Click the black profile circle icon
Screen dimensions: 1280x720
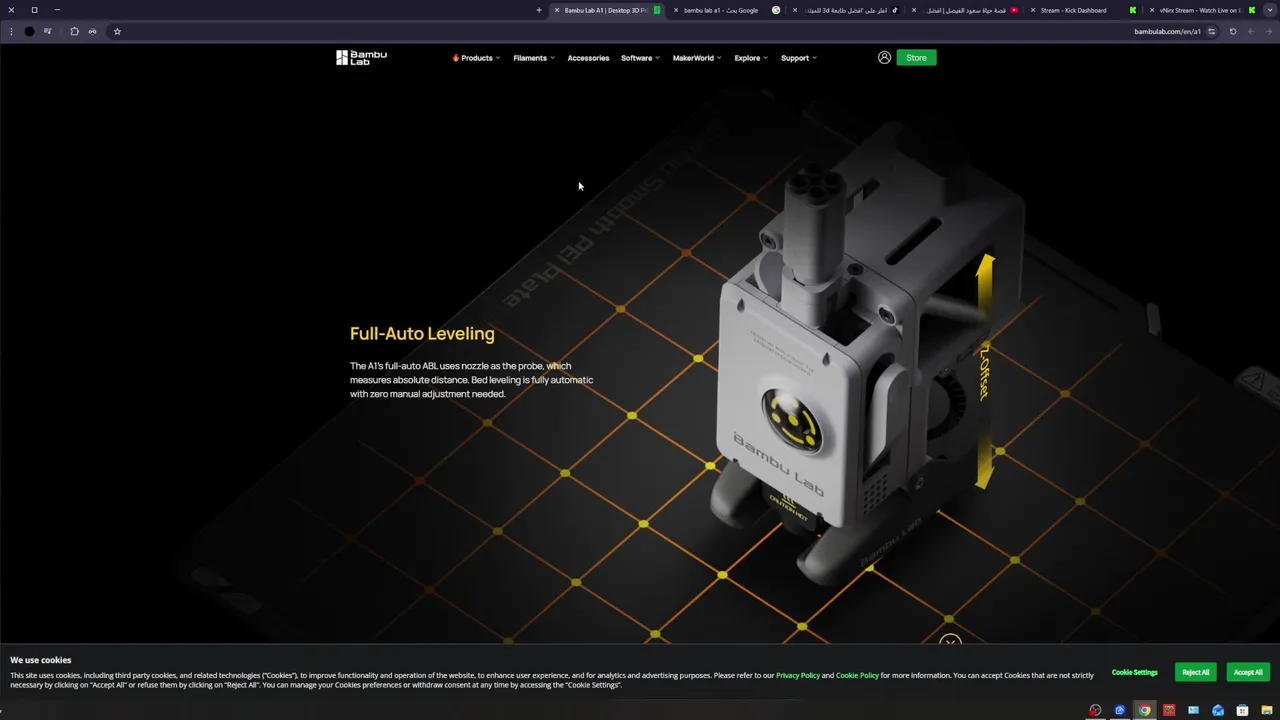tap(29, 31)
